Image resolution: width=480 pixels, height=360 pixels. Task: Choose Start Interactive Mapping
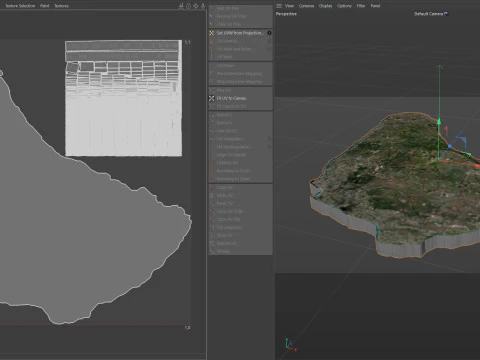tap(240, 74)
